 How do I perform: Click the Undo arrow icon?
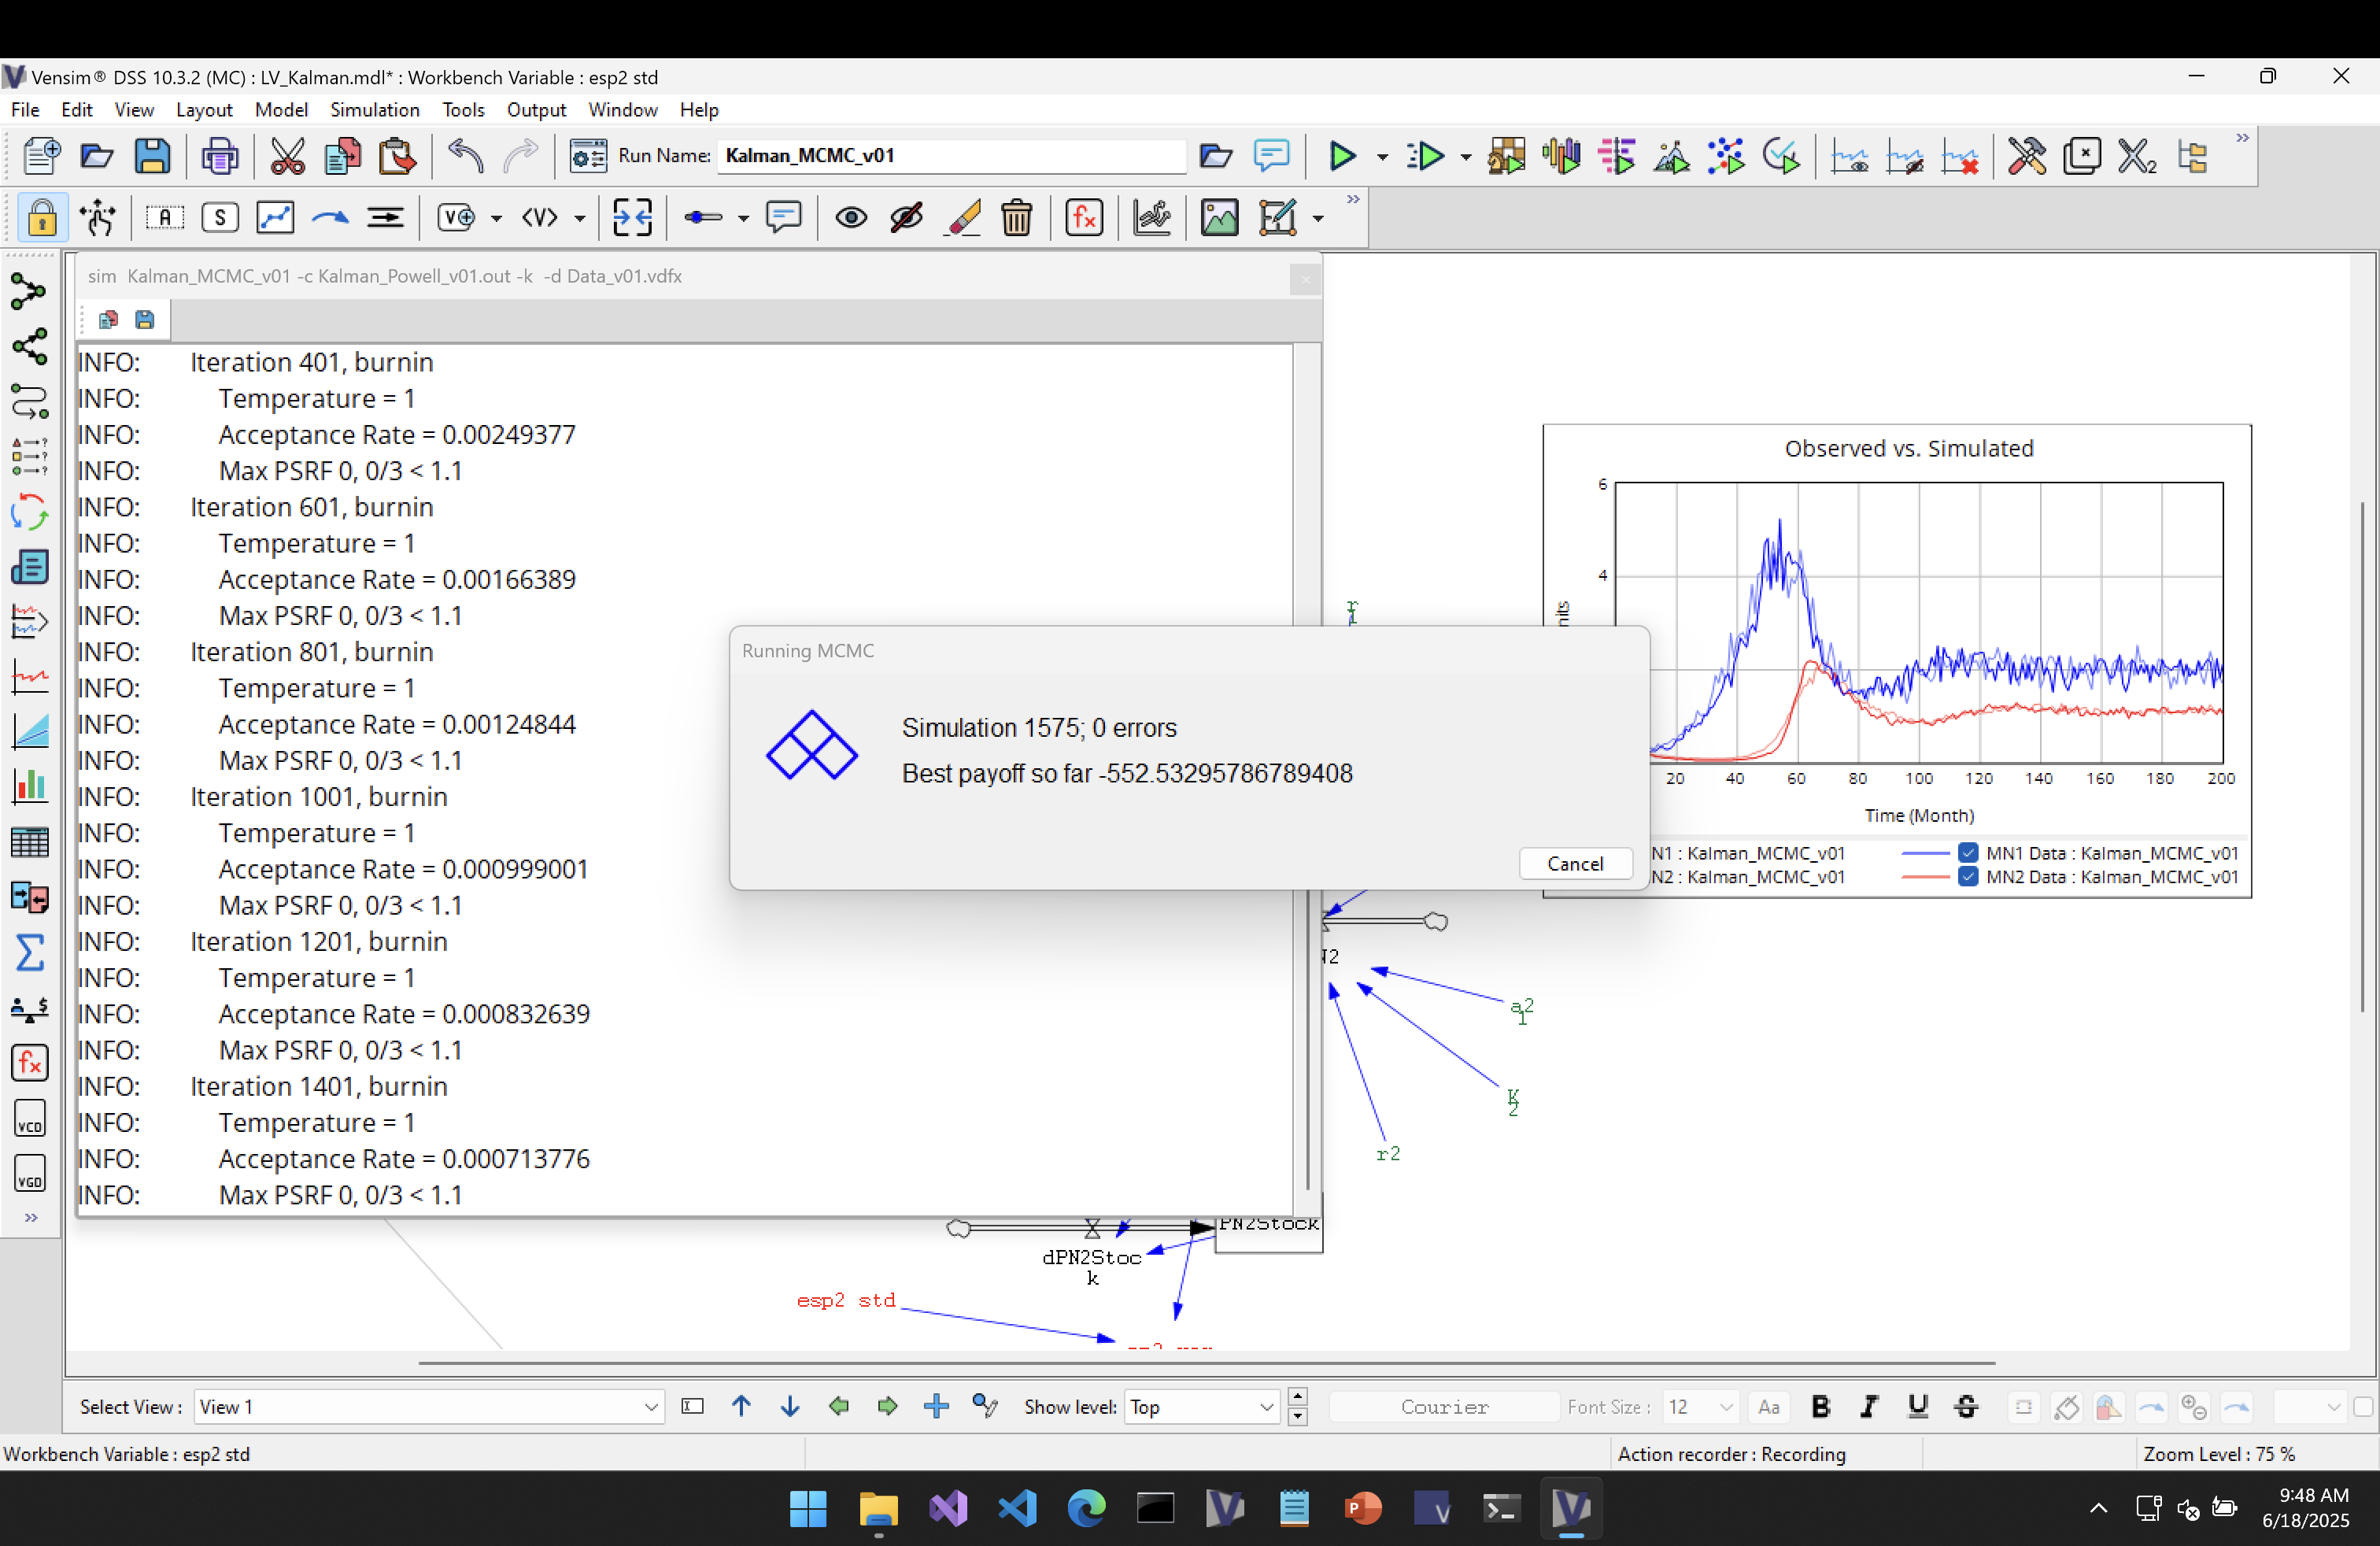pyautogui.click(x=466, y=156)
